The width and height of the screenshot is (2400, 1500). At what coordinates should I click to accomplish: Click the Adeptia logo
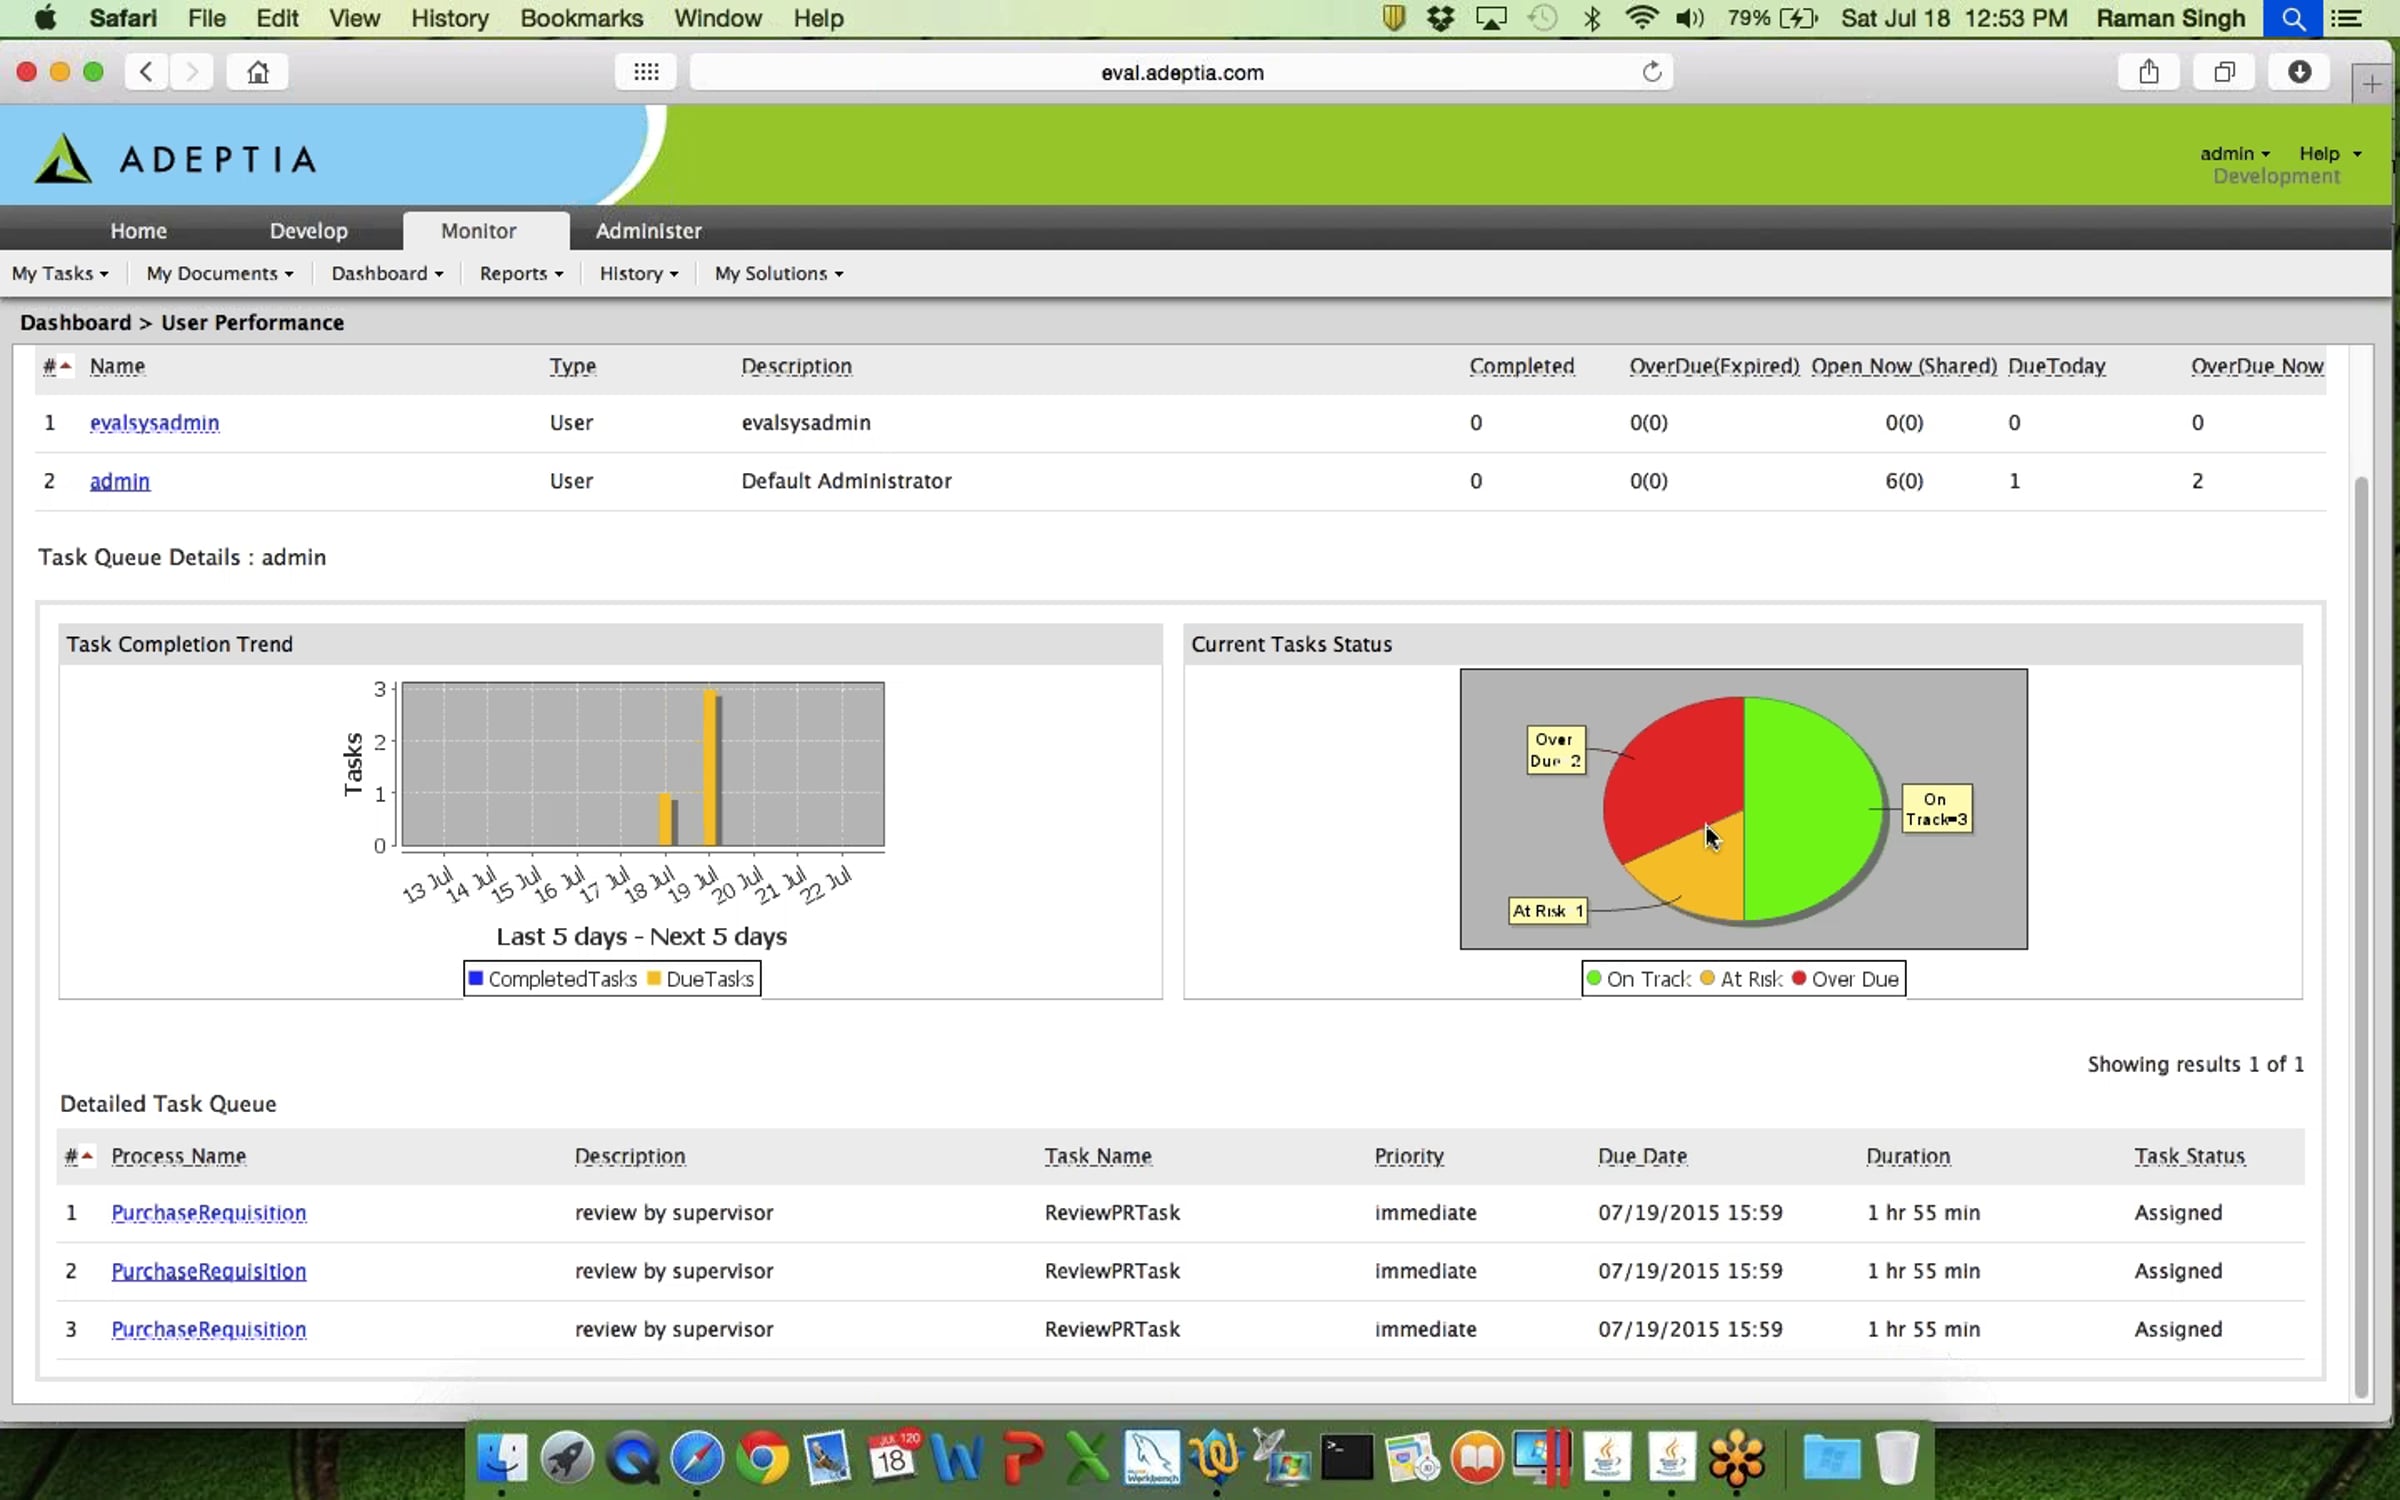(x=176, y=159)
